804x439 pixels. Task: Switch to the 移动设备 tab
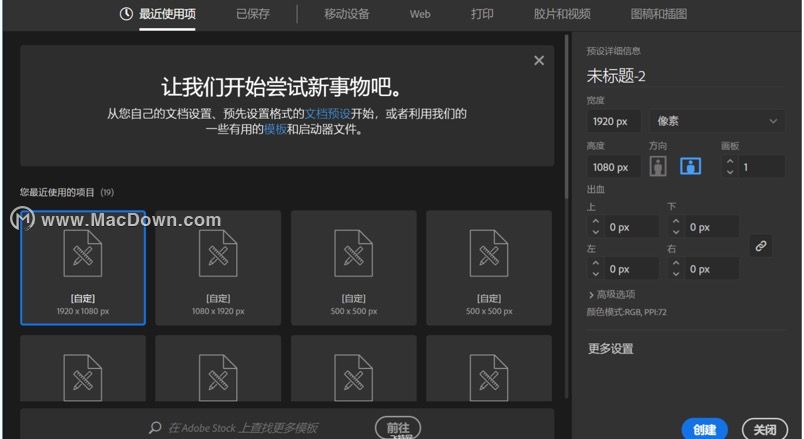pos(347,14)
